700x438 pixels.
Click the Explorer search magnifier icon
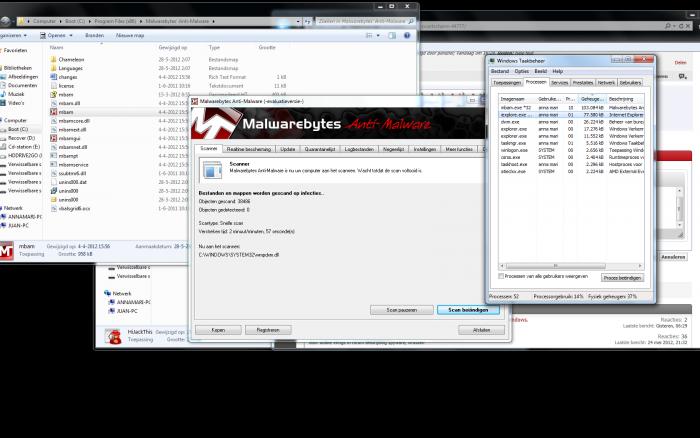(x=411, y=21)
